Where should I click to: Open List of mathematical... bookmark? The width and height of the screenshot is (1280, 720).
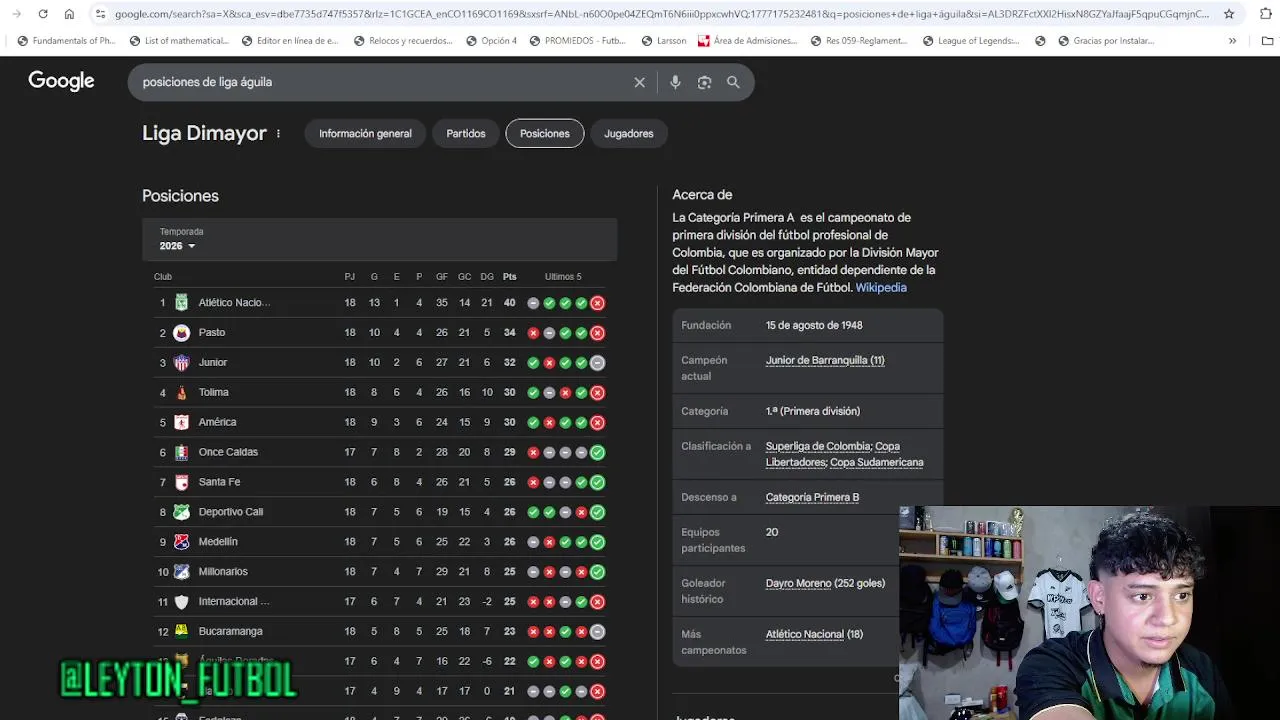coord(179,41)
